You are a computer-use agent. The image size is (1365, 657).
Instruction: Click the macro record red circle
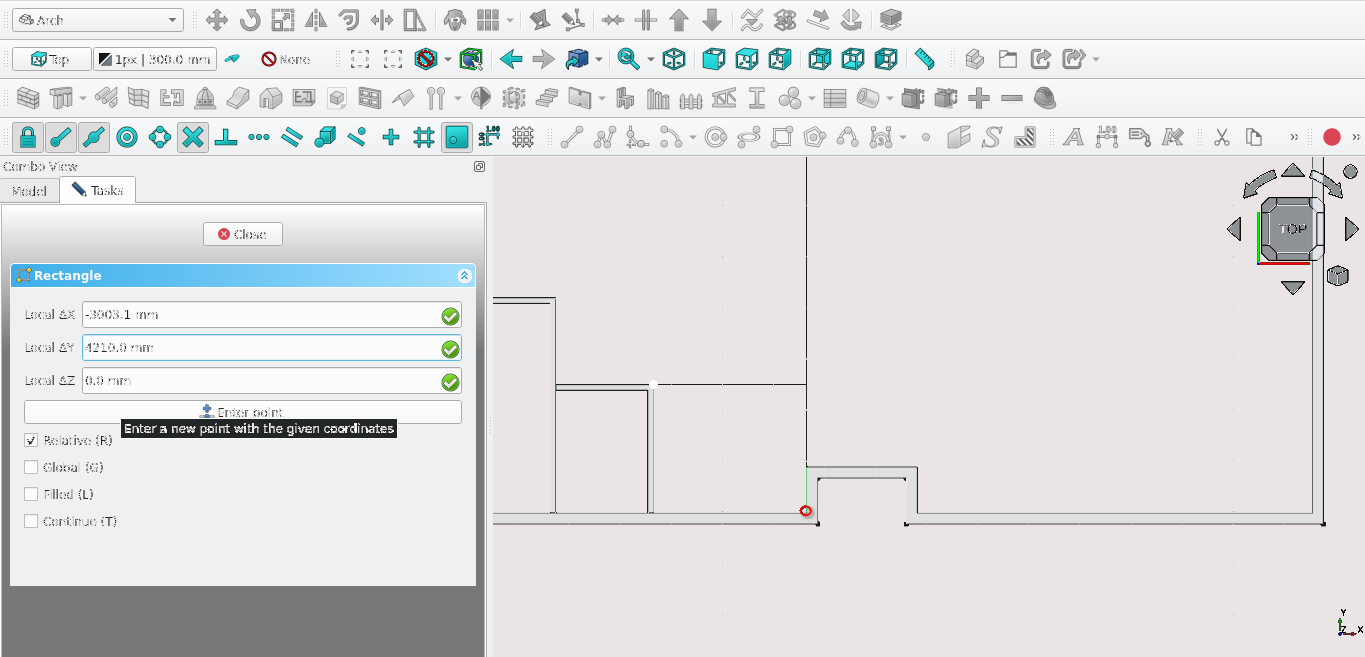coord(1331,137)
